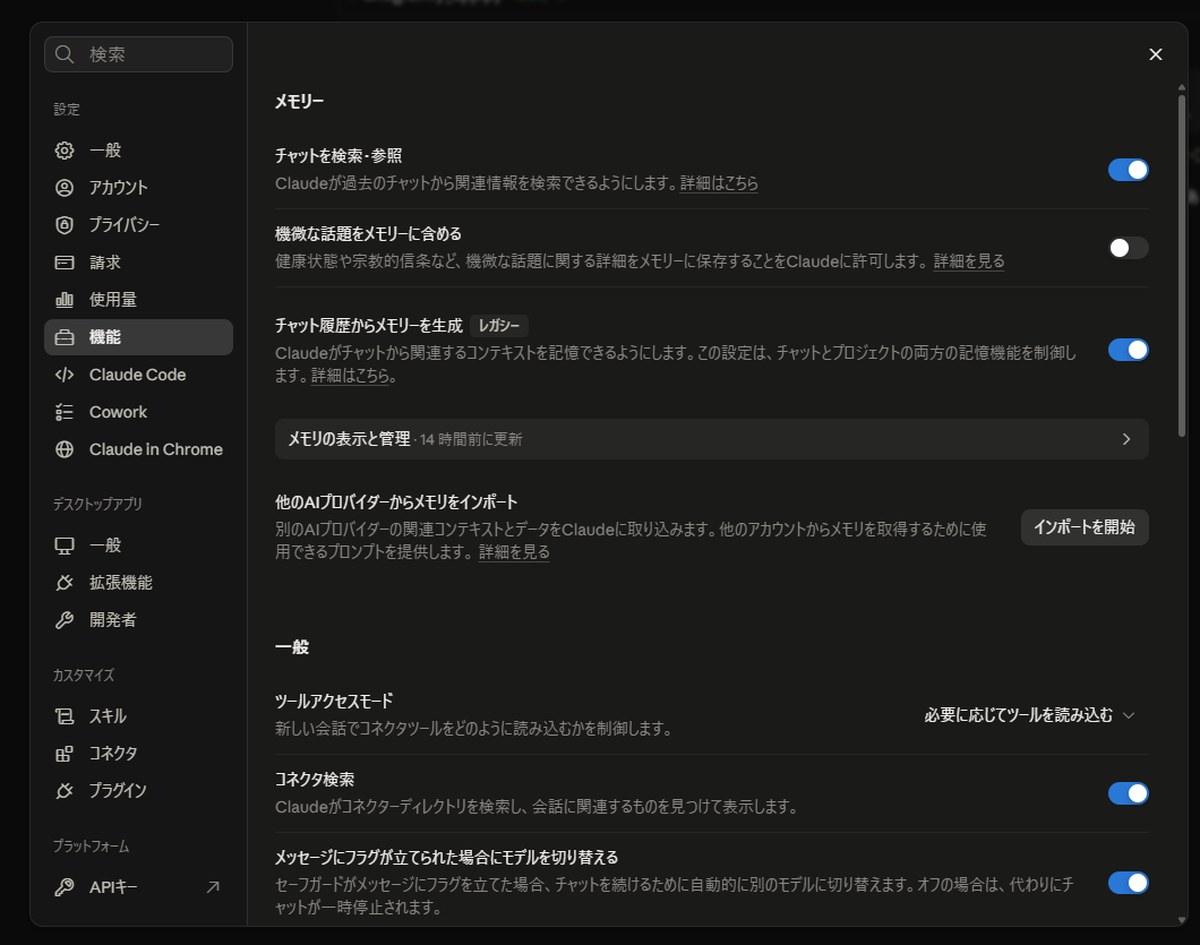This screenshot has height=945, width=1200.
Task: Switch to Cowork settings
Action: [139, 412]
